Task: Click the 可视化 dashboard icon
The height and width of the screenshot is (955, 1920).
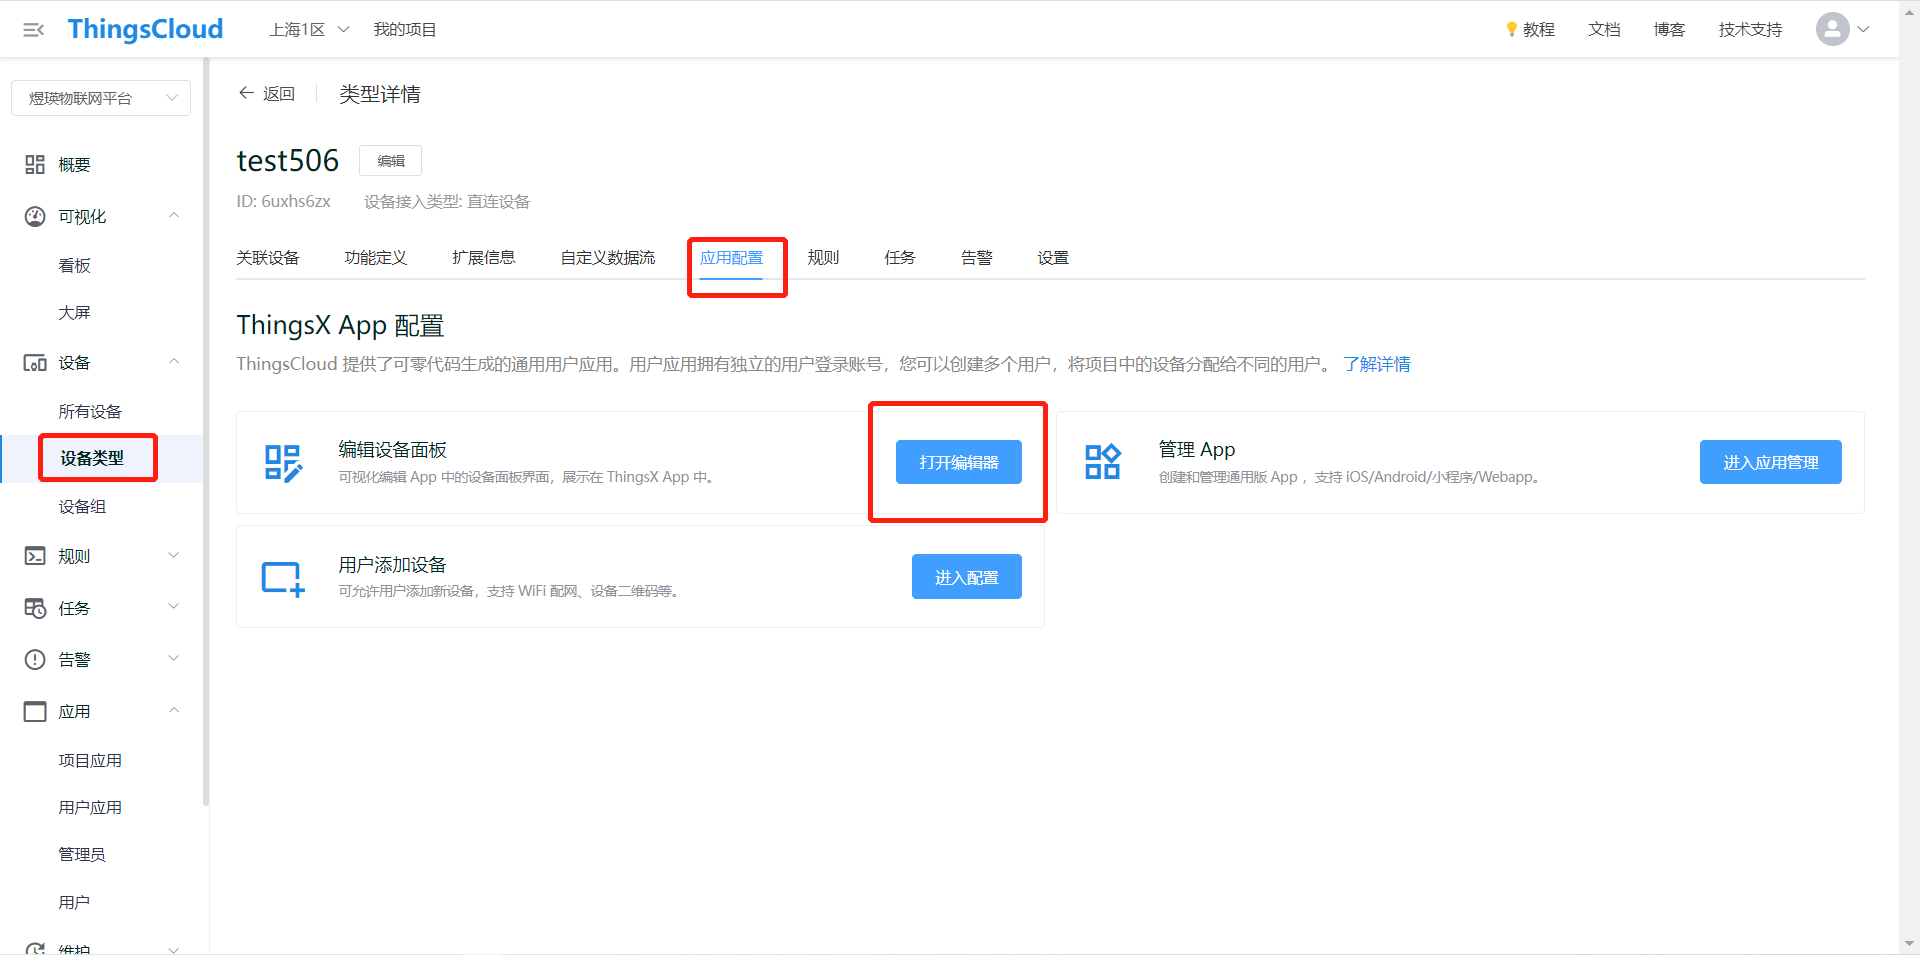Action: point(35,217)
